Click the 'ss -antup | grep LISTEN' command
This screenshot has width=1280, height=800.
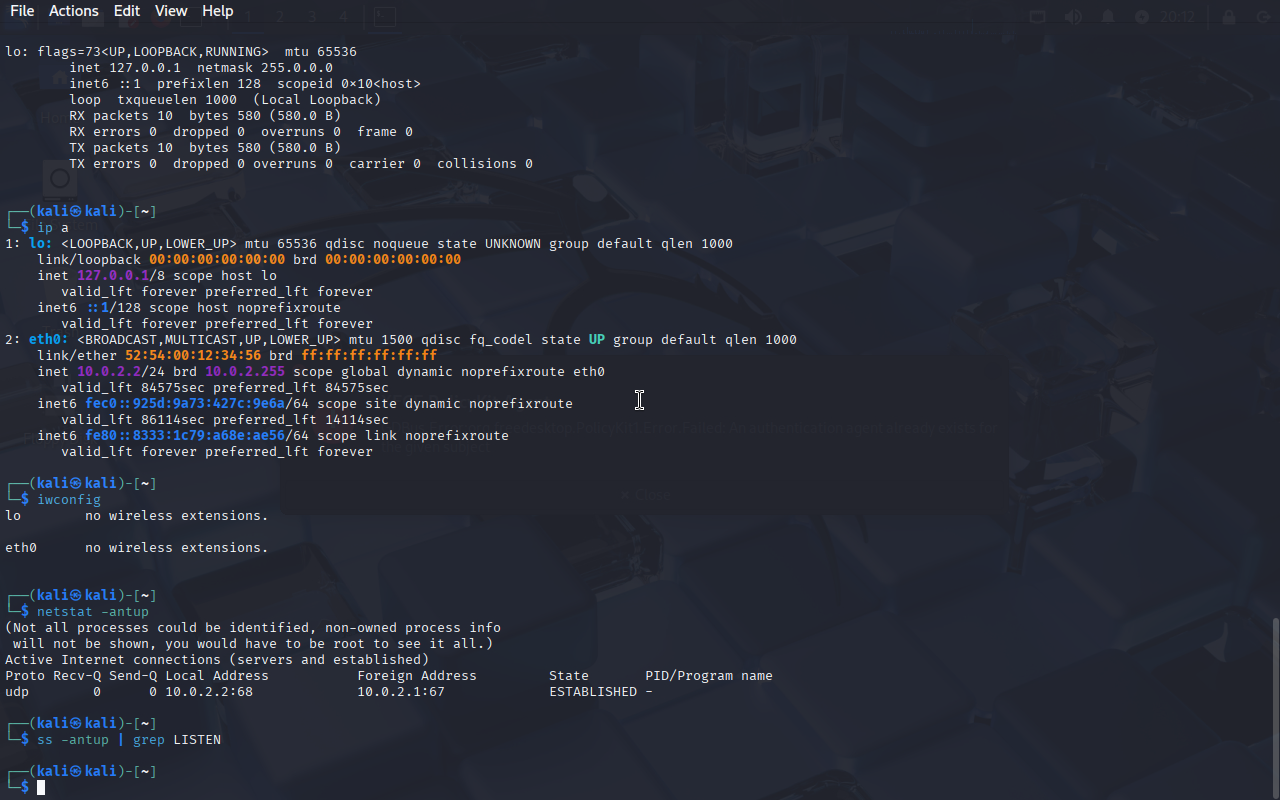tap(129, 740)
